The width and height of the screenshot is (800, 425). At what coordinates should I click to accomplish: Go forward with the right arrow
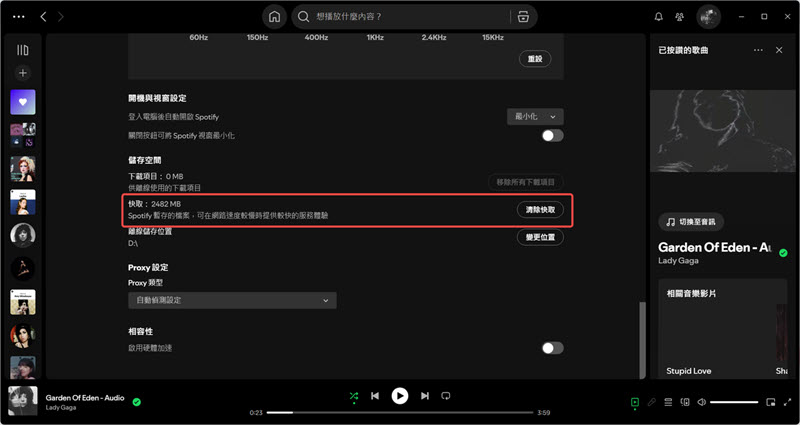(61, 17)
